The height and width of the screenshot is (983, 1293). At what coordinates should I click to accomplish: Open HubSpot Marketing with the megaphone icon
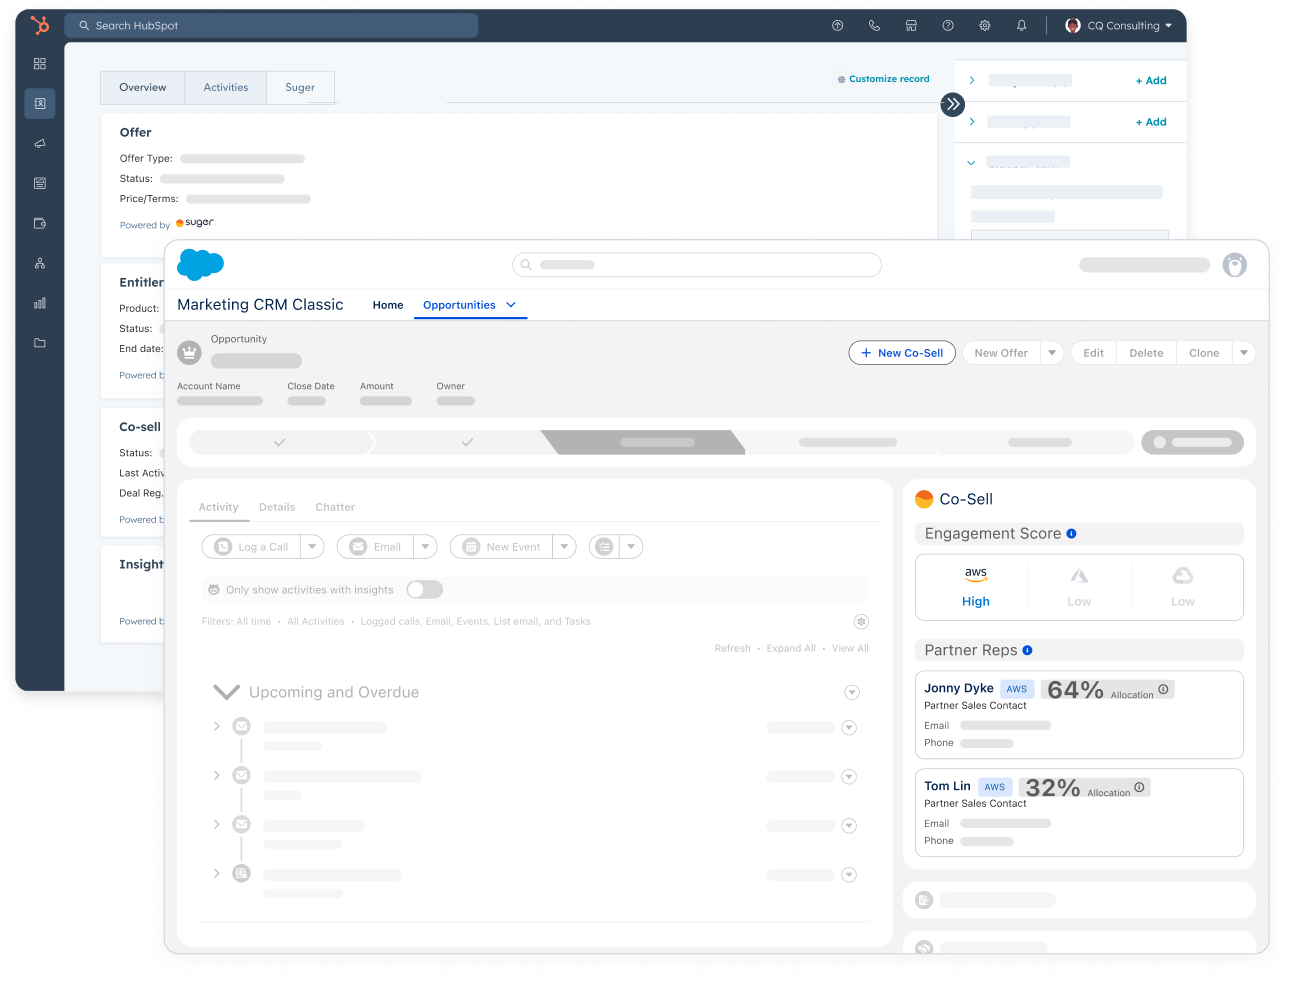click(40, 143)
